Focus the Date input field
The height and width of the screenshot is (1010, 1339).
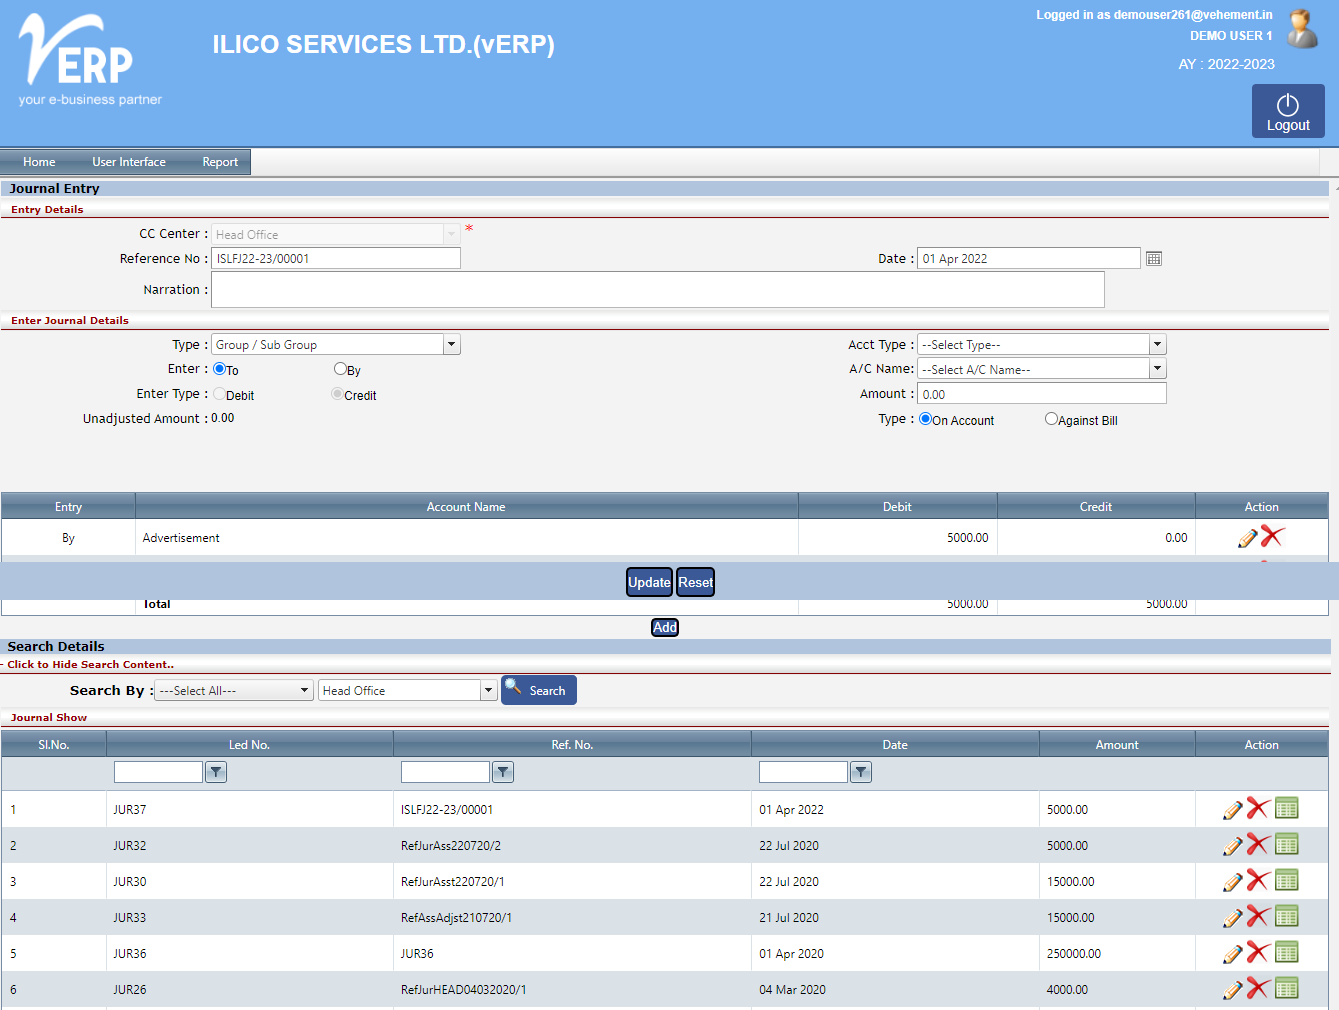1029,259
